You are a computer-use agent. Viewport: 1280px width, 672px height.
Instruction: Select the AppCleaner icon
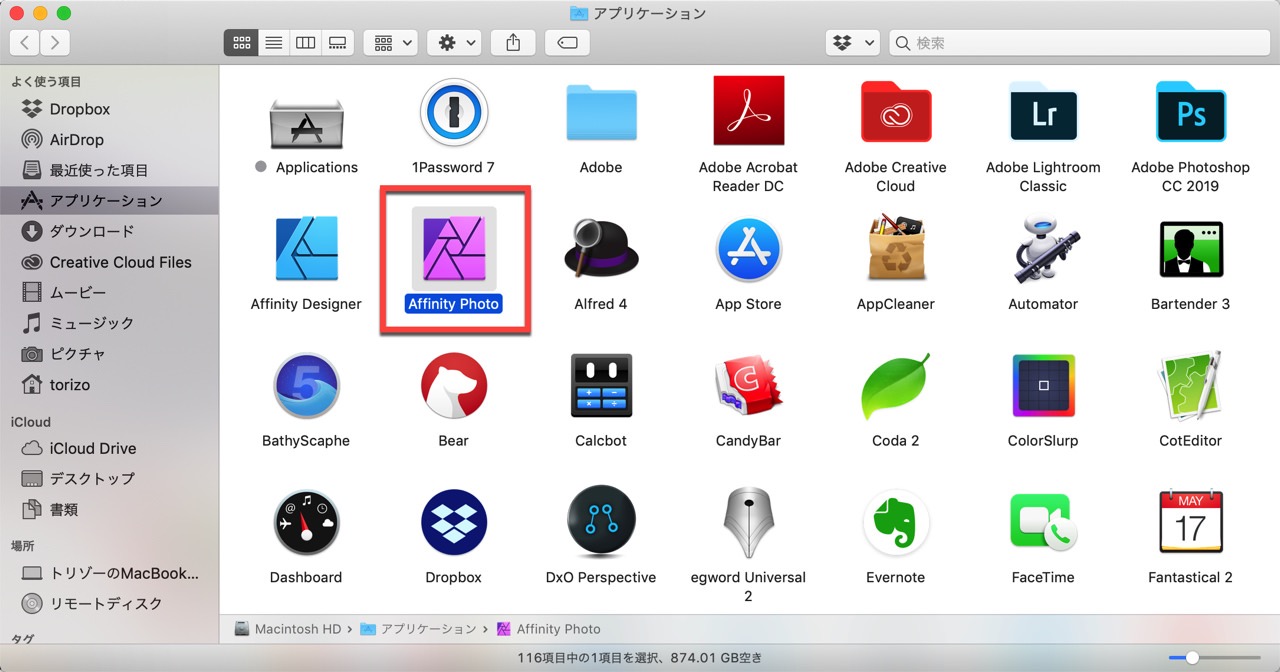pos(896,248)
